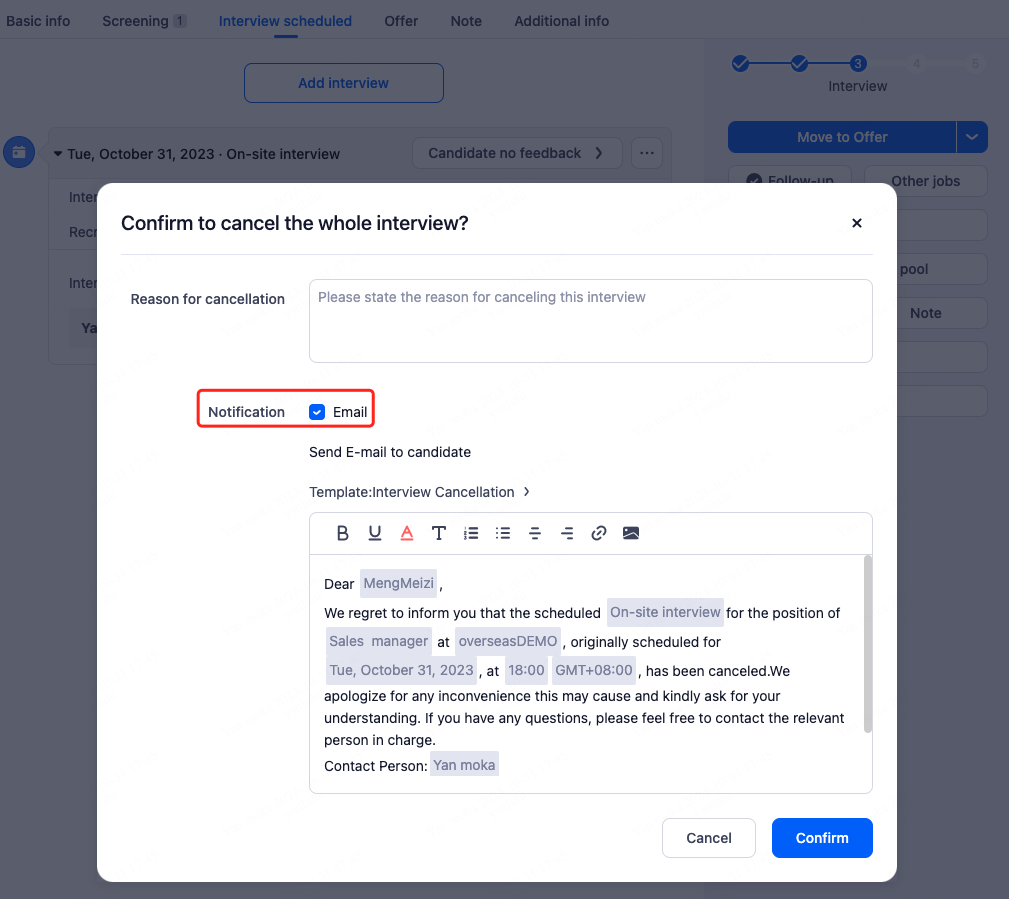
Task: Close the cancel interview dialog
Action: point(856,224)
